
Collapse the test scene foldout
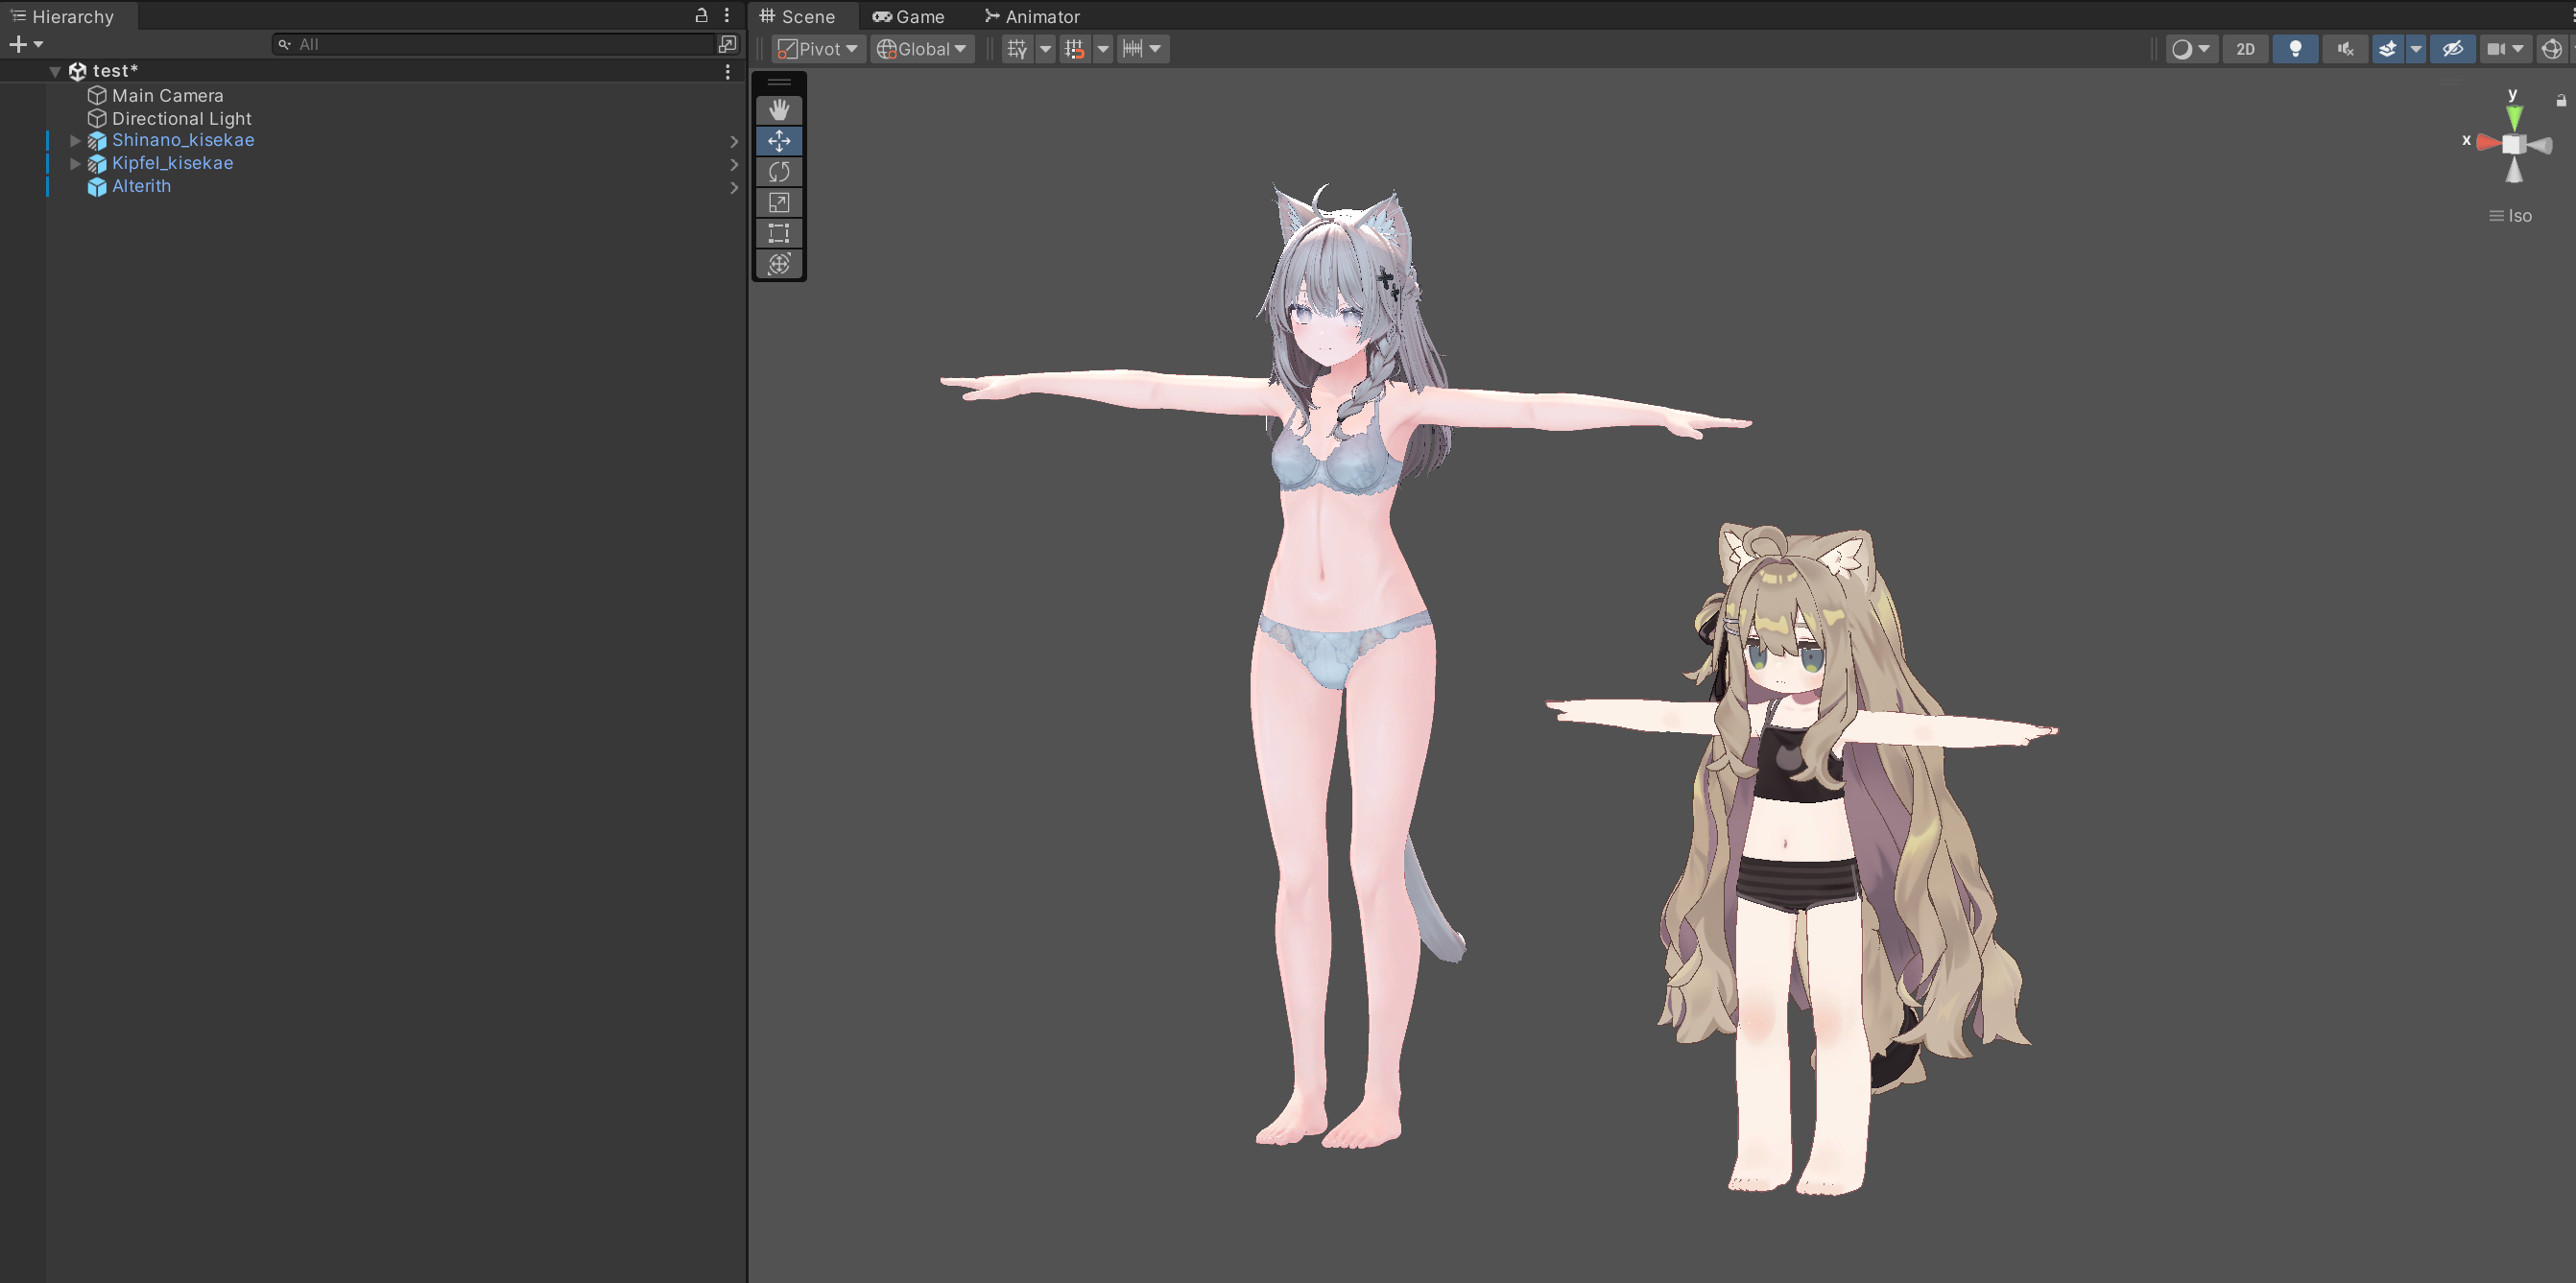pos(55,72)
